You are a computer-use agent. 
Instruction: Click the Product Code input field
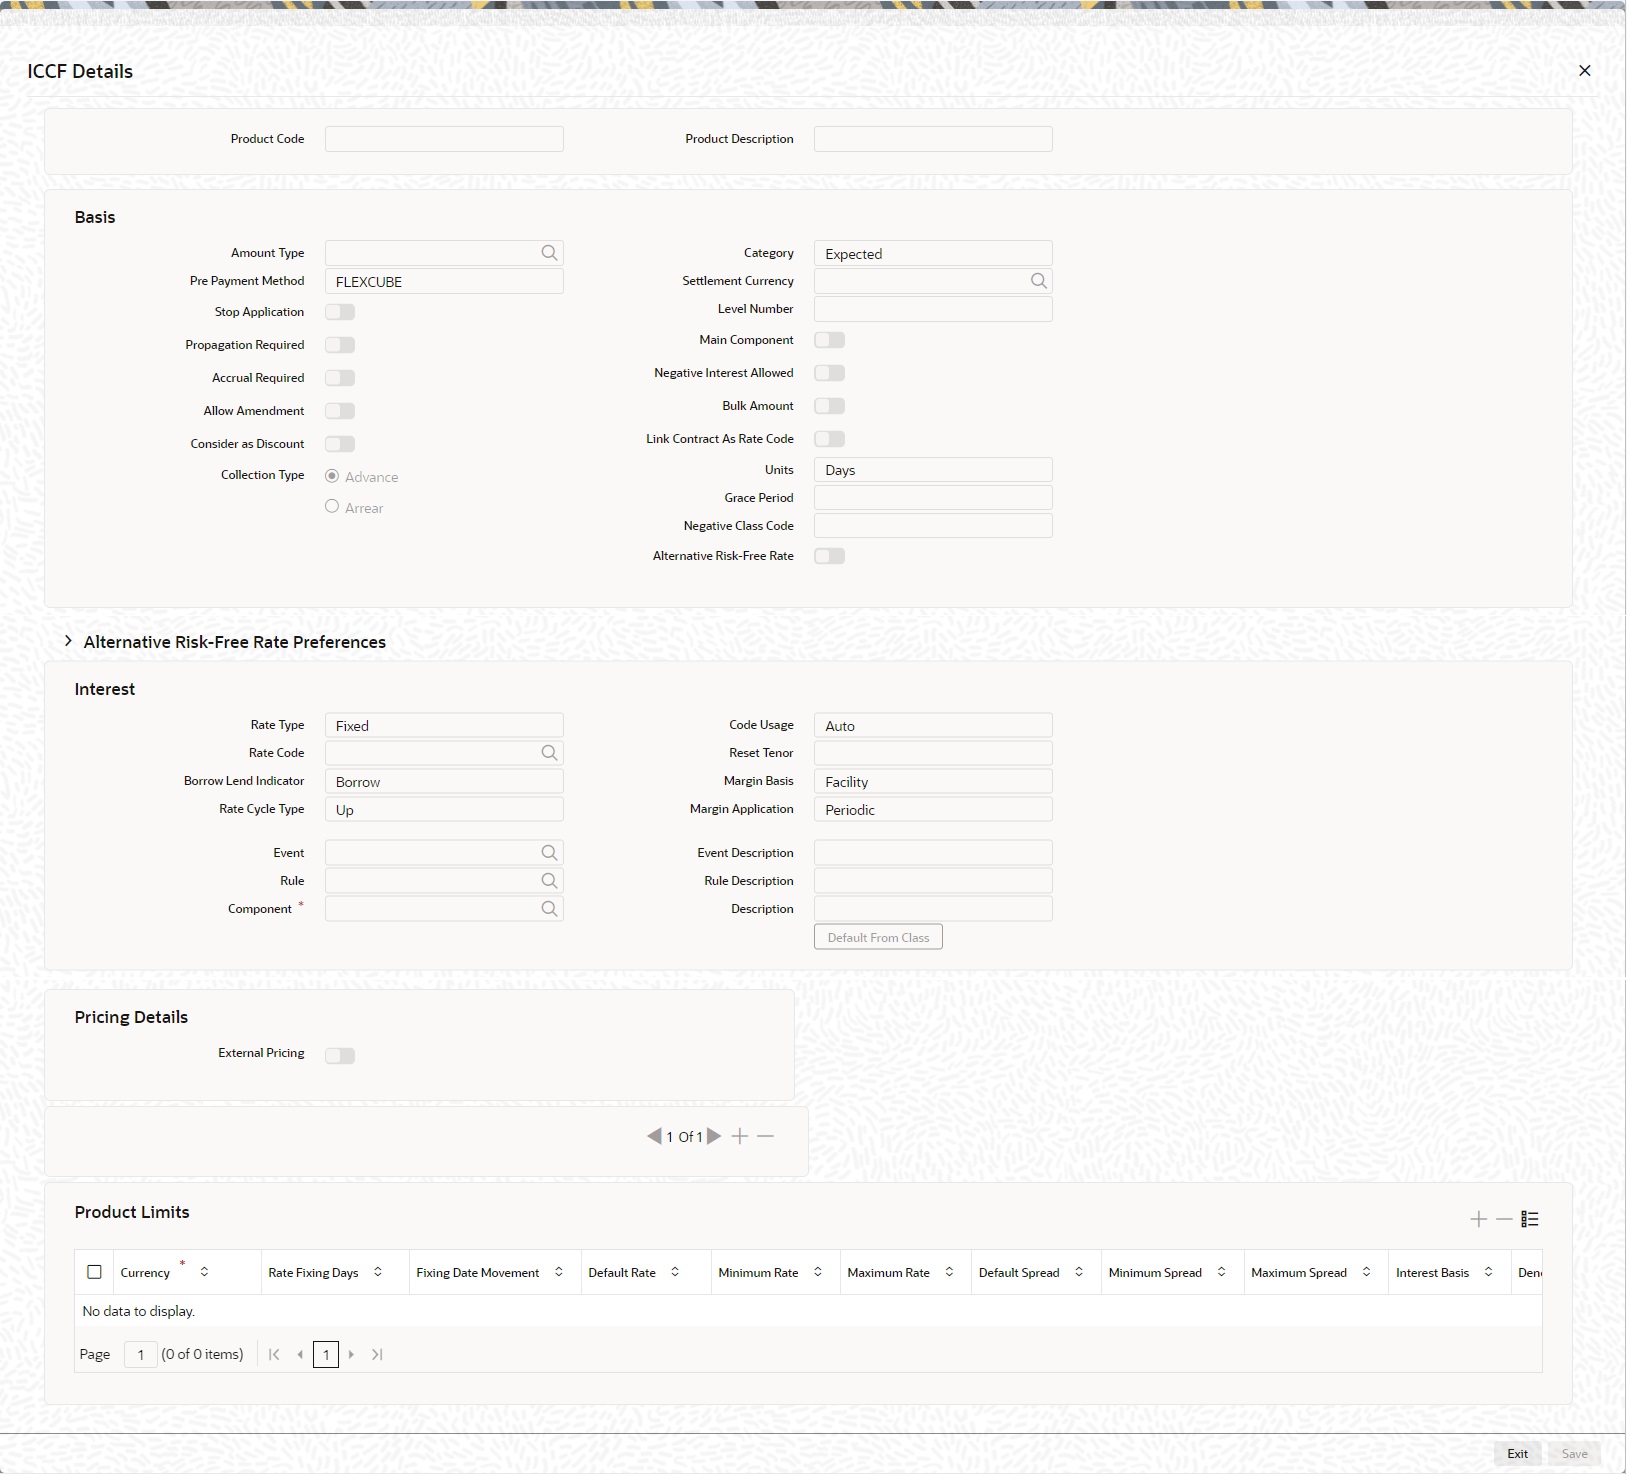point(444,139)
